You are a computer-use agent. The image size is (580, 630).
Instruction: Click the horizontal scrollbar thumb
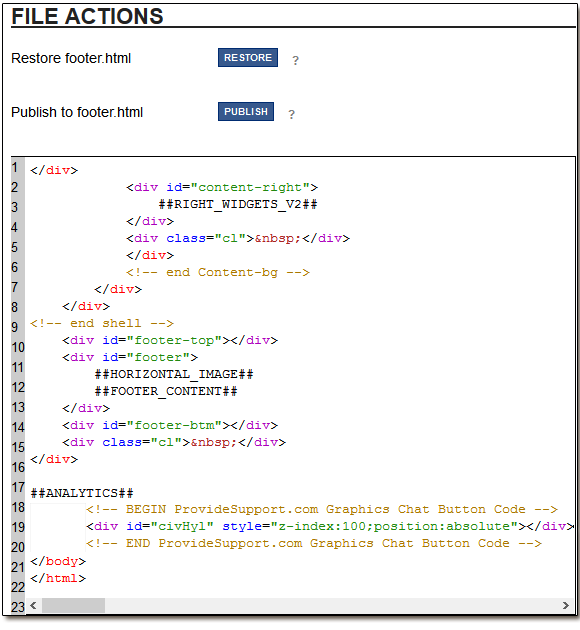74,605
